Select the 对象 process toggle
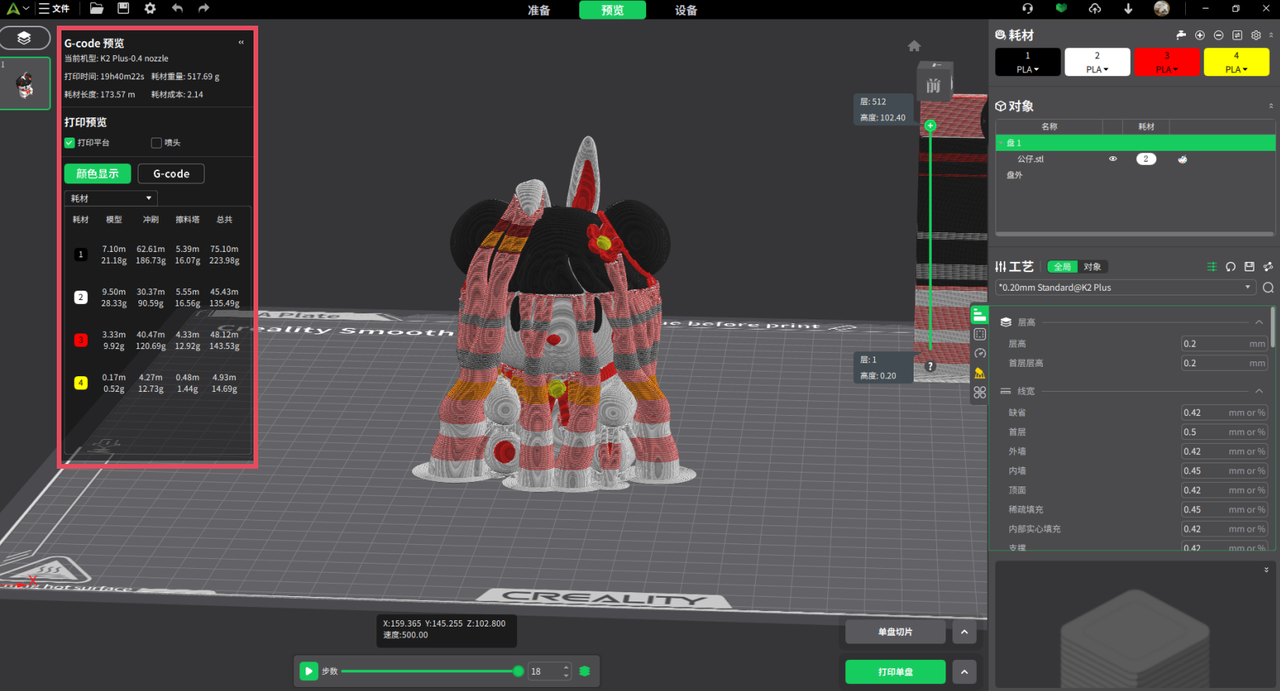 click(1092, 267)
